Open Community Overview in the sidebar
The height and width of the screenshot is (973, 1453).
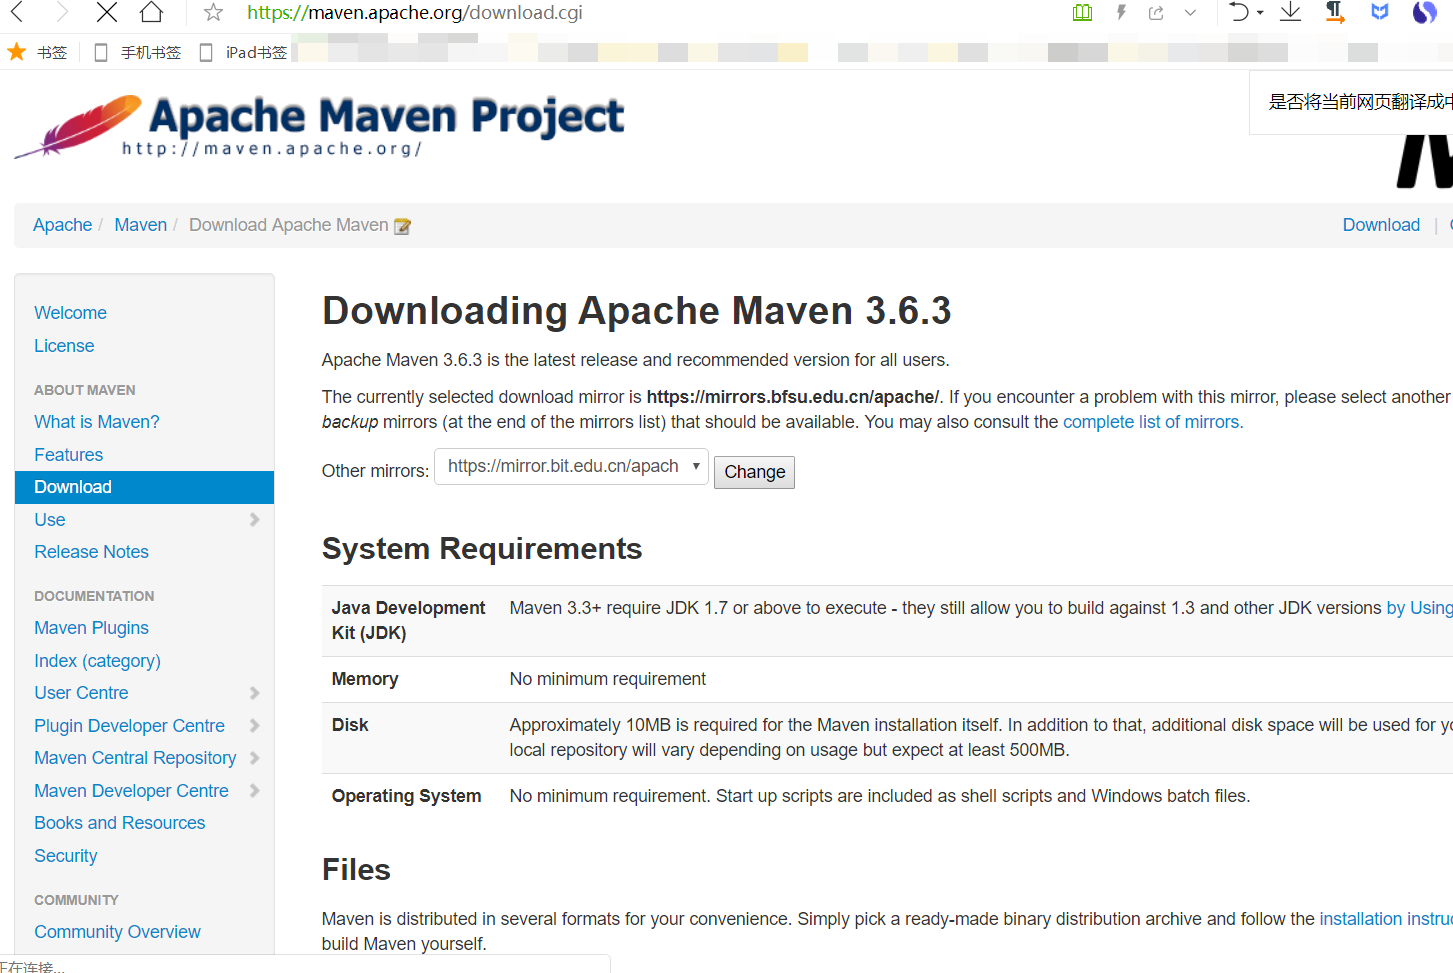[x=117, y=932]
